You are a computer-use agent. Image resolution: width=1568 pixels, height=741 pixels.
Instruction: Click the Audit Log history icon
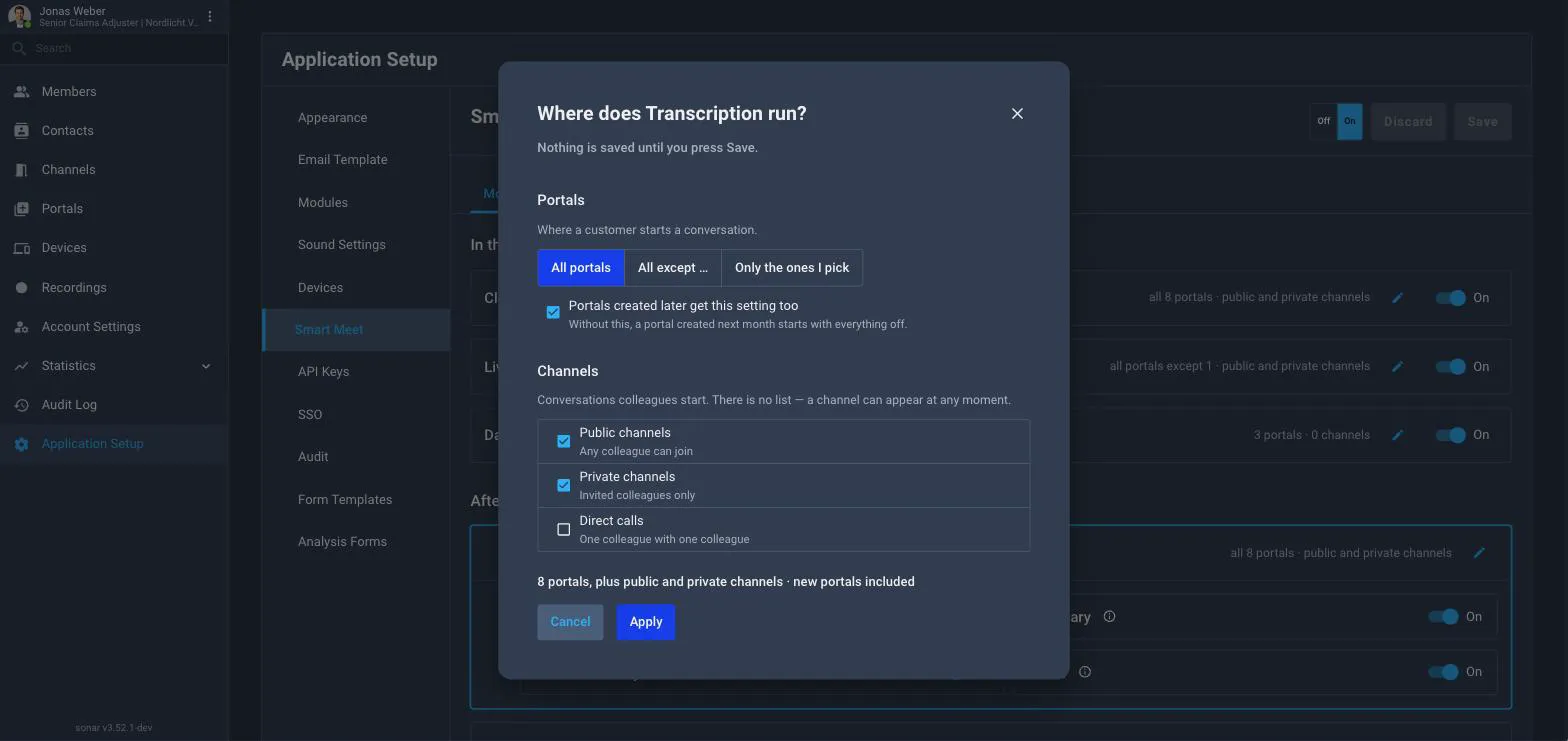coord(21,405)
